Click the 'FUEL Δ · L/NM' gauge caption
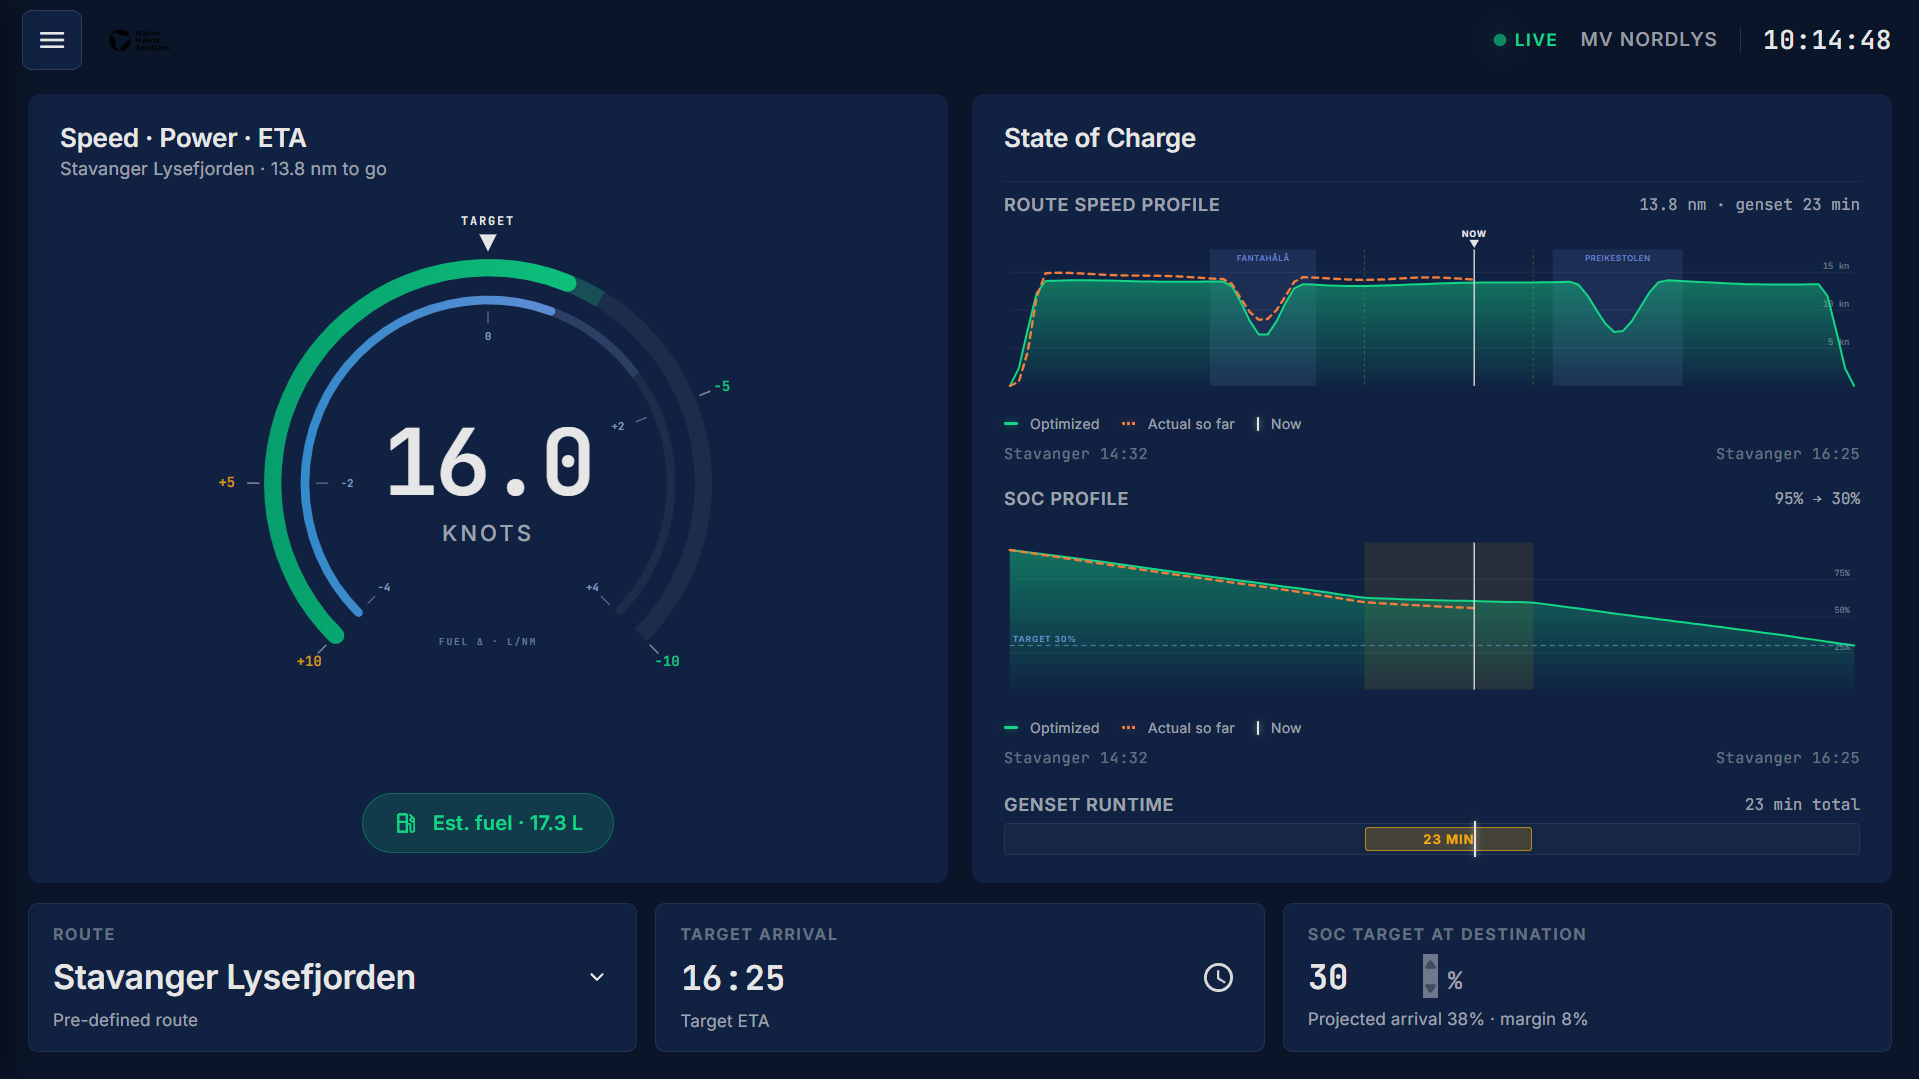This screenshot has width=1919, height=1079. (488, 642)
